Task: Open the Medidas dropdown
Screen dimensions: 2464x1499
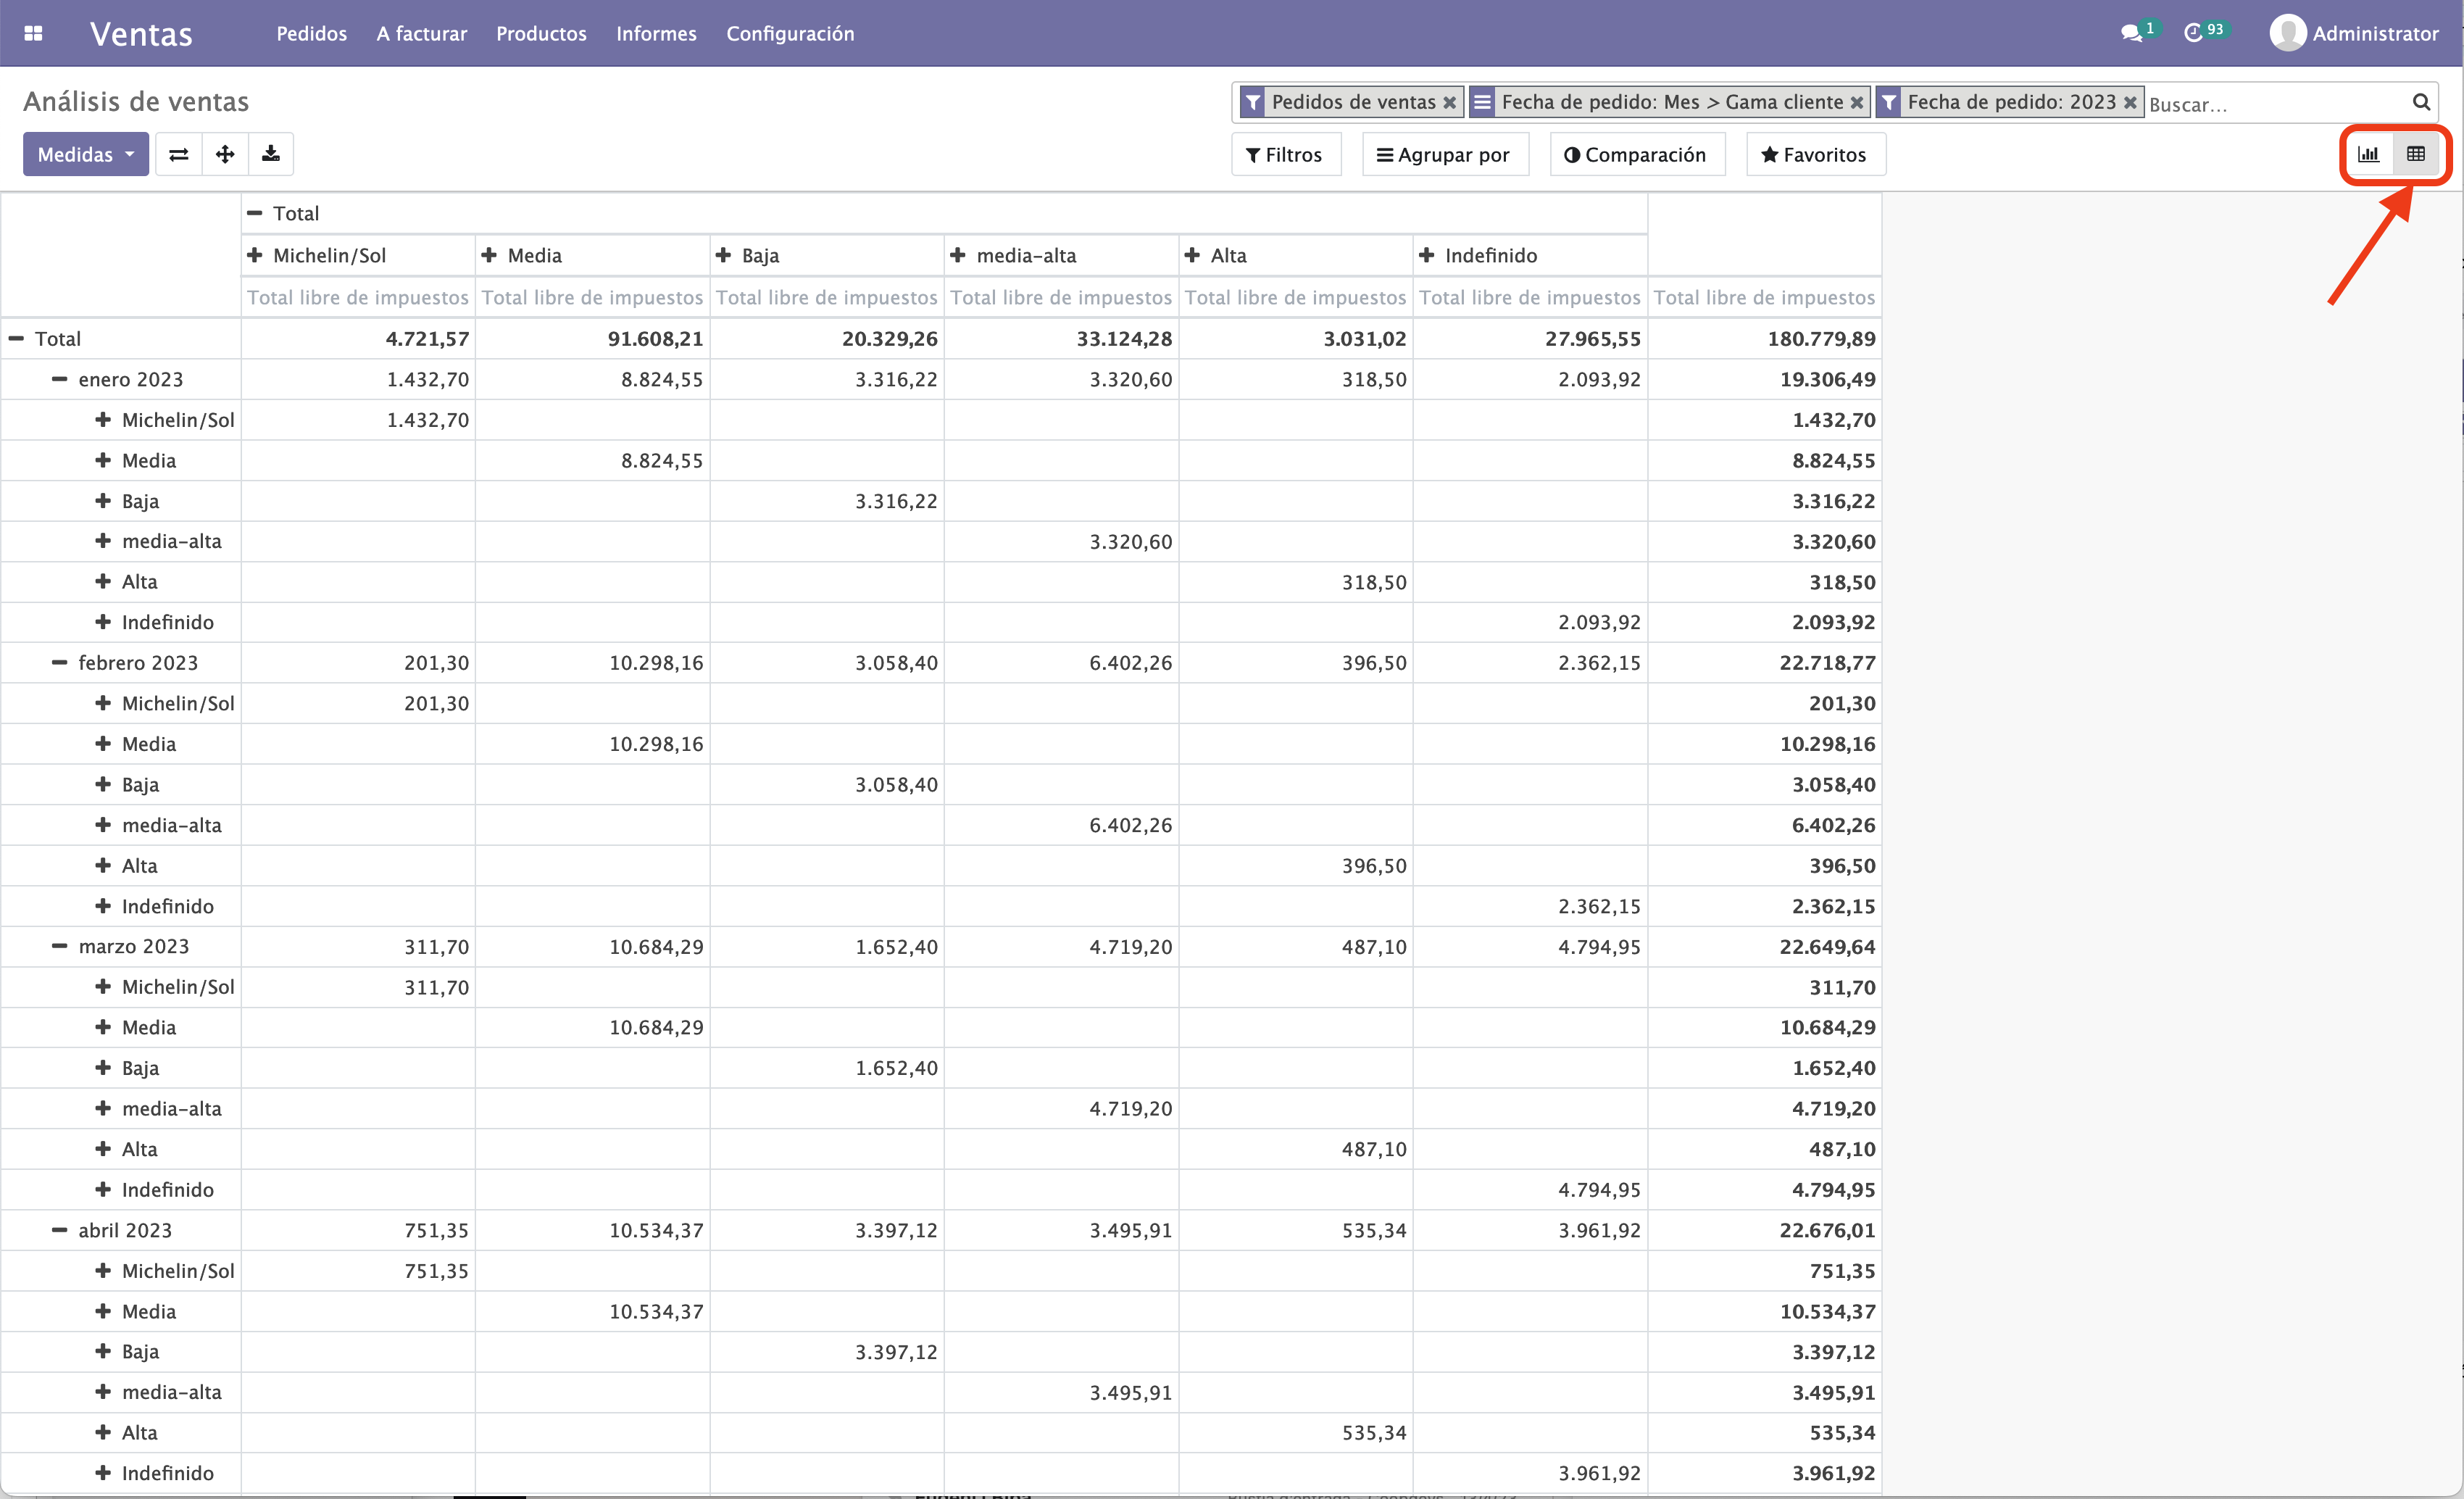Action: pyautogui.click(x=86, y=154)
